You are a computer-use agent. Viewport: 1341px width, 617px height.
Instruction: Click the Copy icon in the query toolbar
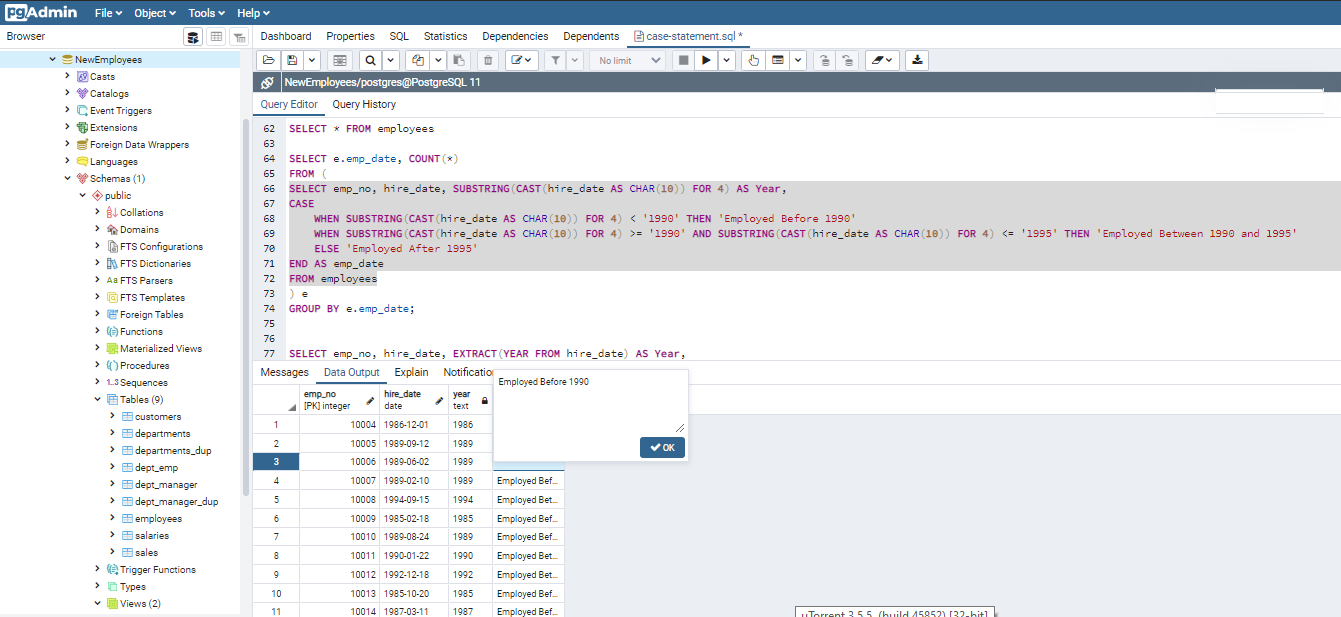(x=419, y=60)
